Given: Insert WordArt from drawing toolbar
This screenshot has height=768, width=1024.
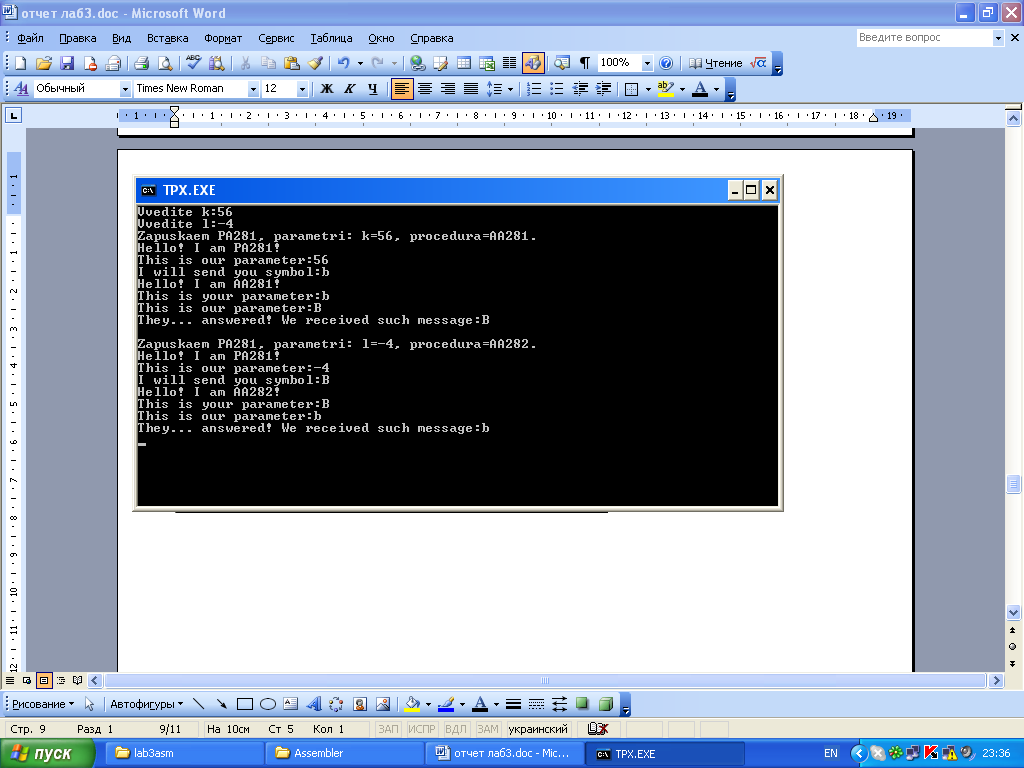Looking at the screenshot, I should coord(314,704).
